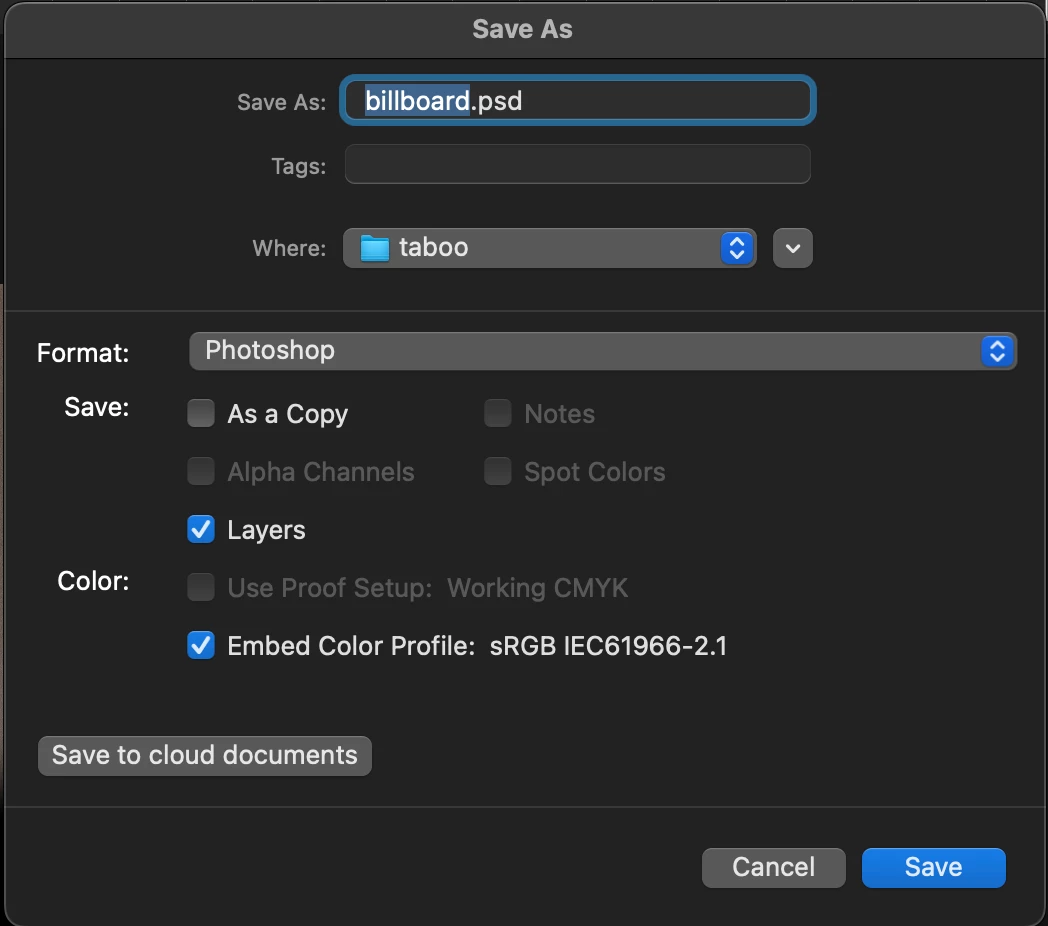Image resolution: width=1048 pixels, height=926 pixels.
Task: Click the Where popup stepper arrows
Action: [x=736, y=248]
